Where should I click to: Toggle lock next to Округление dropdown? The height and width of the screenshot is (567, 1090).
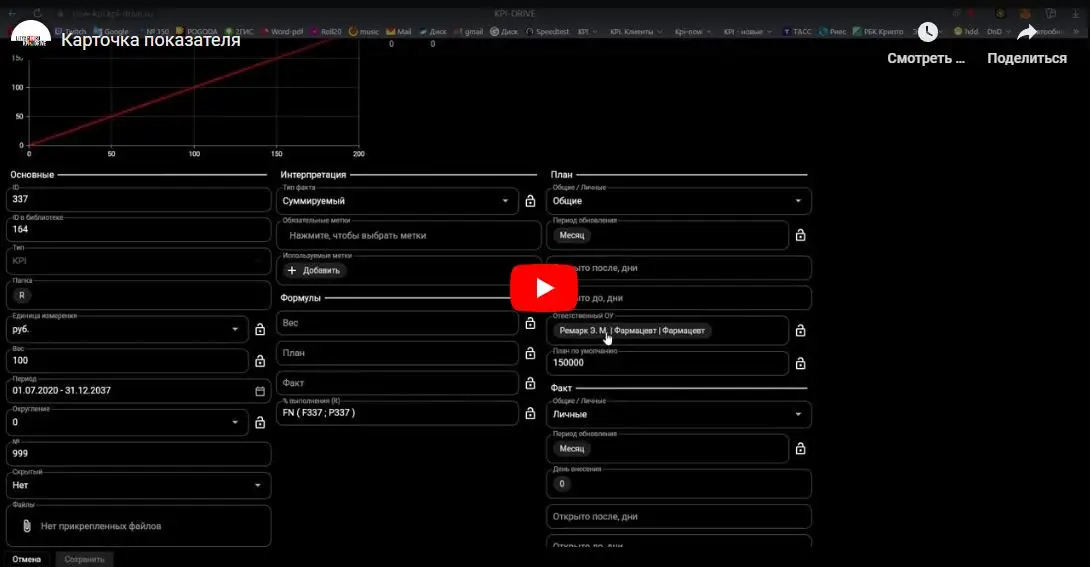click(260, 422)
